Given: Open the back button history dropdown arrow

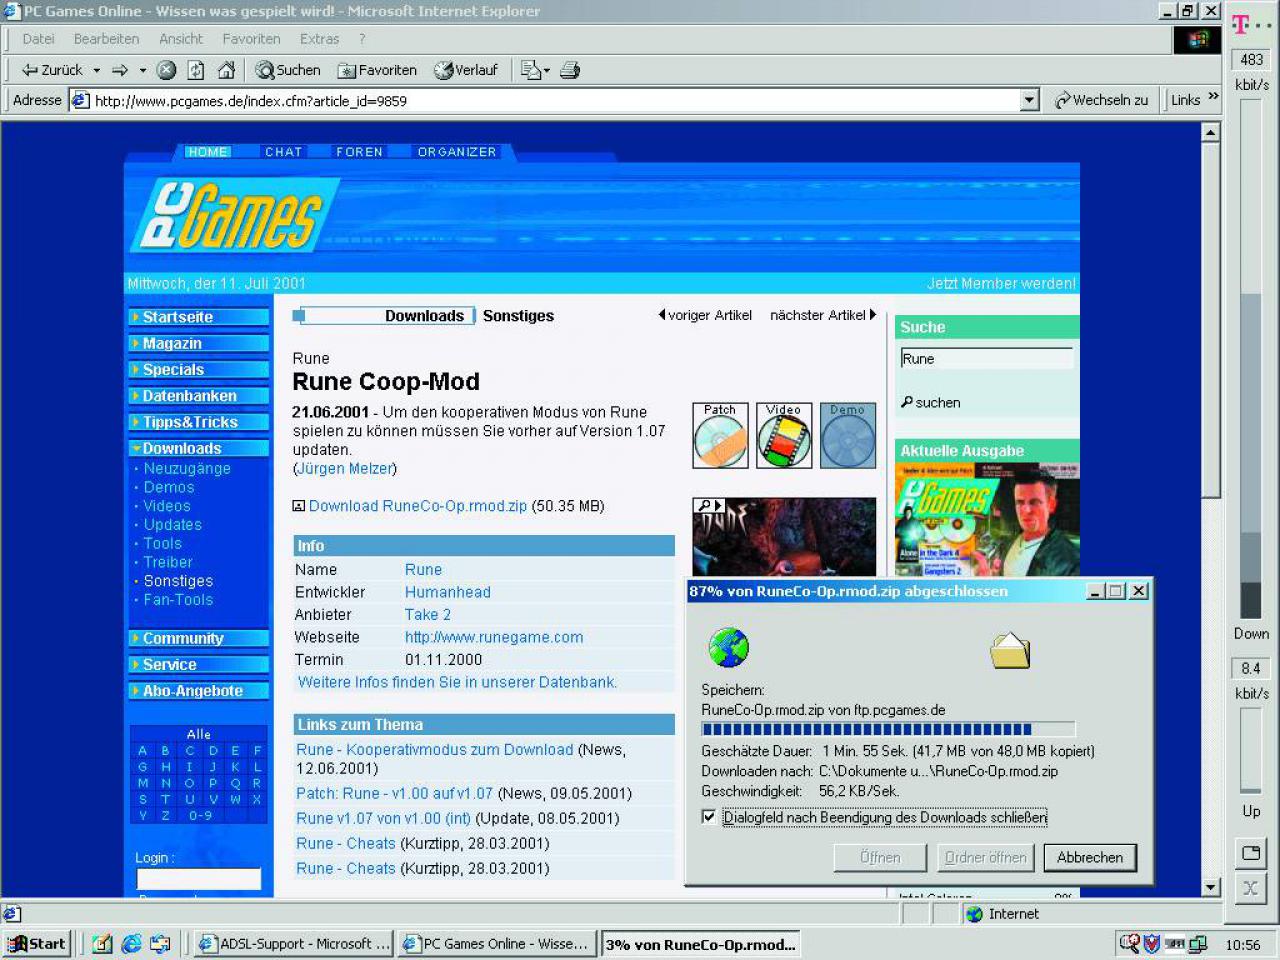Looking at the screenshot, I should click(x=97, y=70).
